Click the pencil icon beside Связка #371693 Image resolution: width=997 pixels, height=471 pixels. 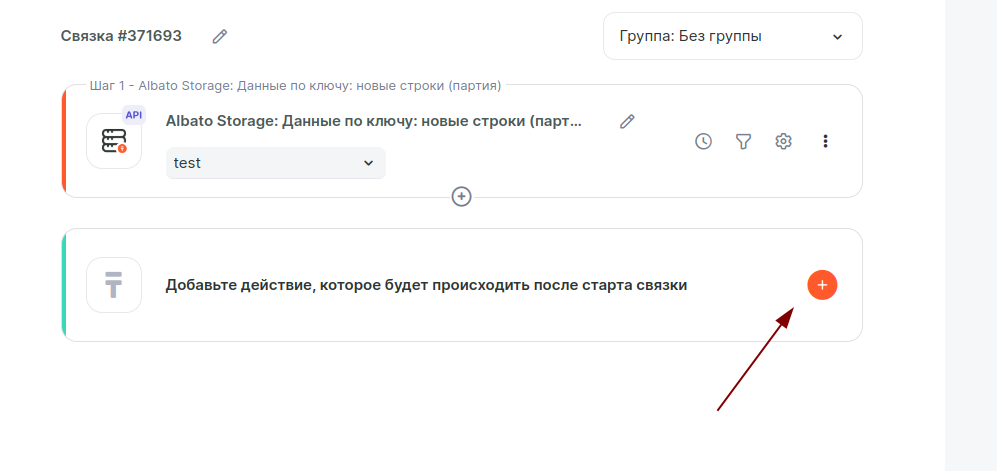pos(220,36)
